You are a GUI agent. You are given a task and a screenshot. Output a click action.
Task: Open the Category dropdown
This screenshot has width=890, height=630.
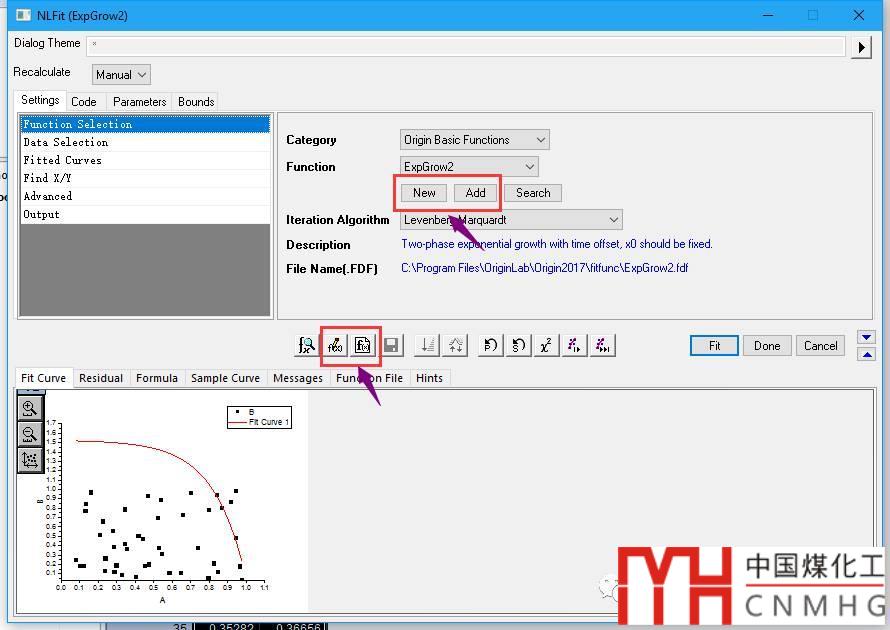[475, 140]
